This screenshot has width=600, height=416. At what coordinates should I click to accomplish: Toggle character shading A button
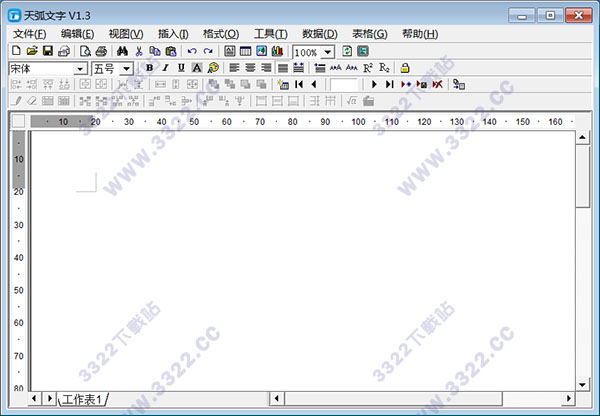[x=197, y=68]
